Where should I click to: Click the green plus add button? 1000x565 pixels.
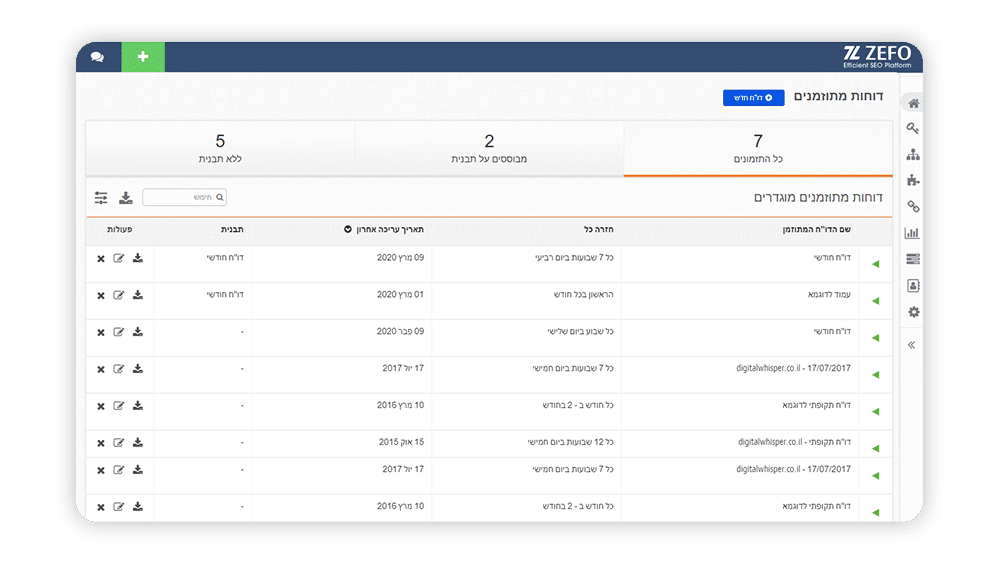click(x=143, y=57)
